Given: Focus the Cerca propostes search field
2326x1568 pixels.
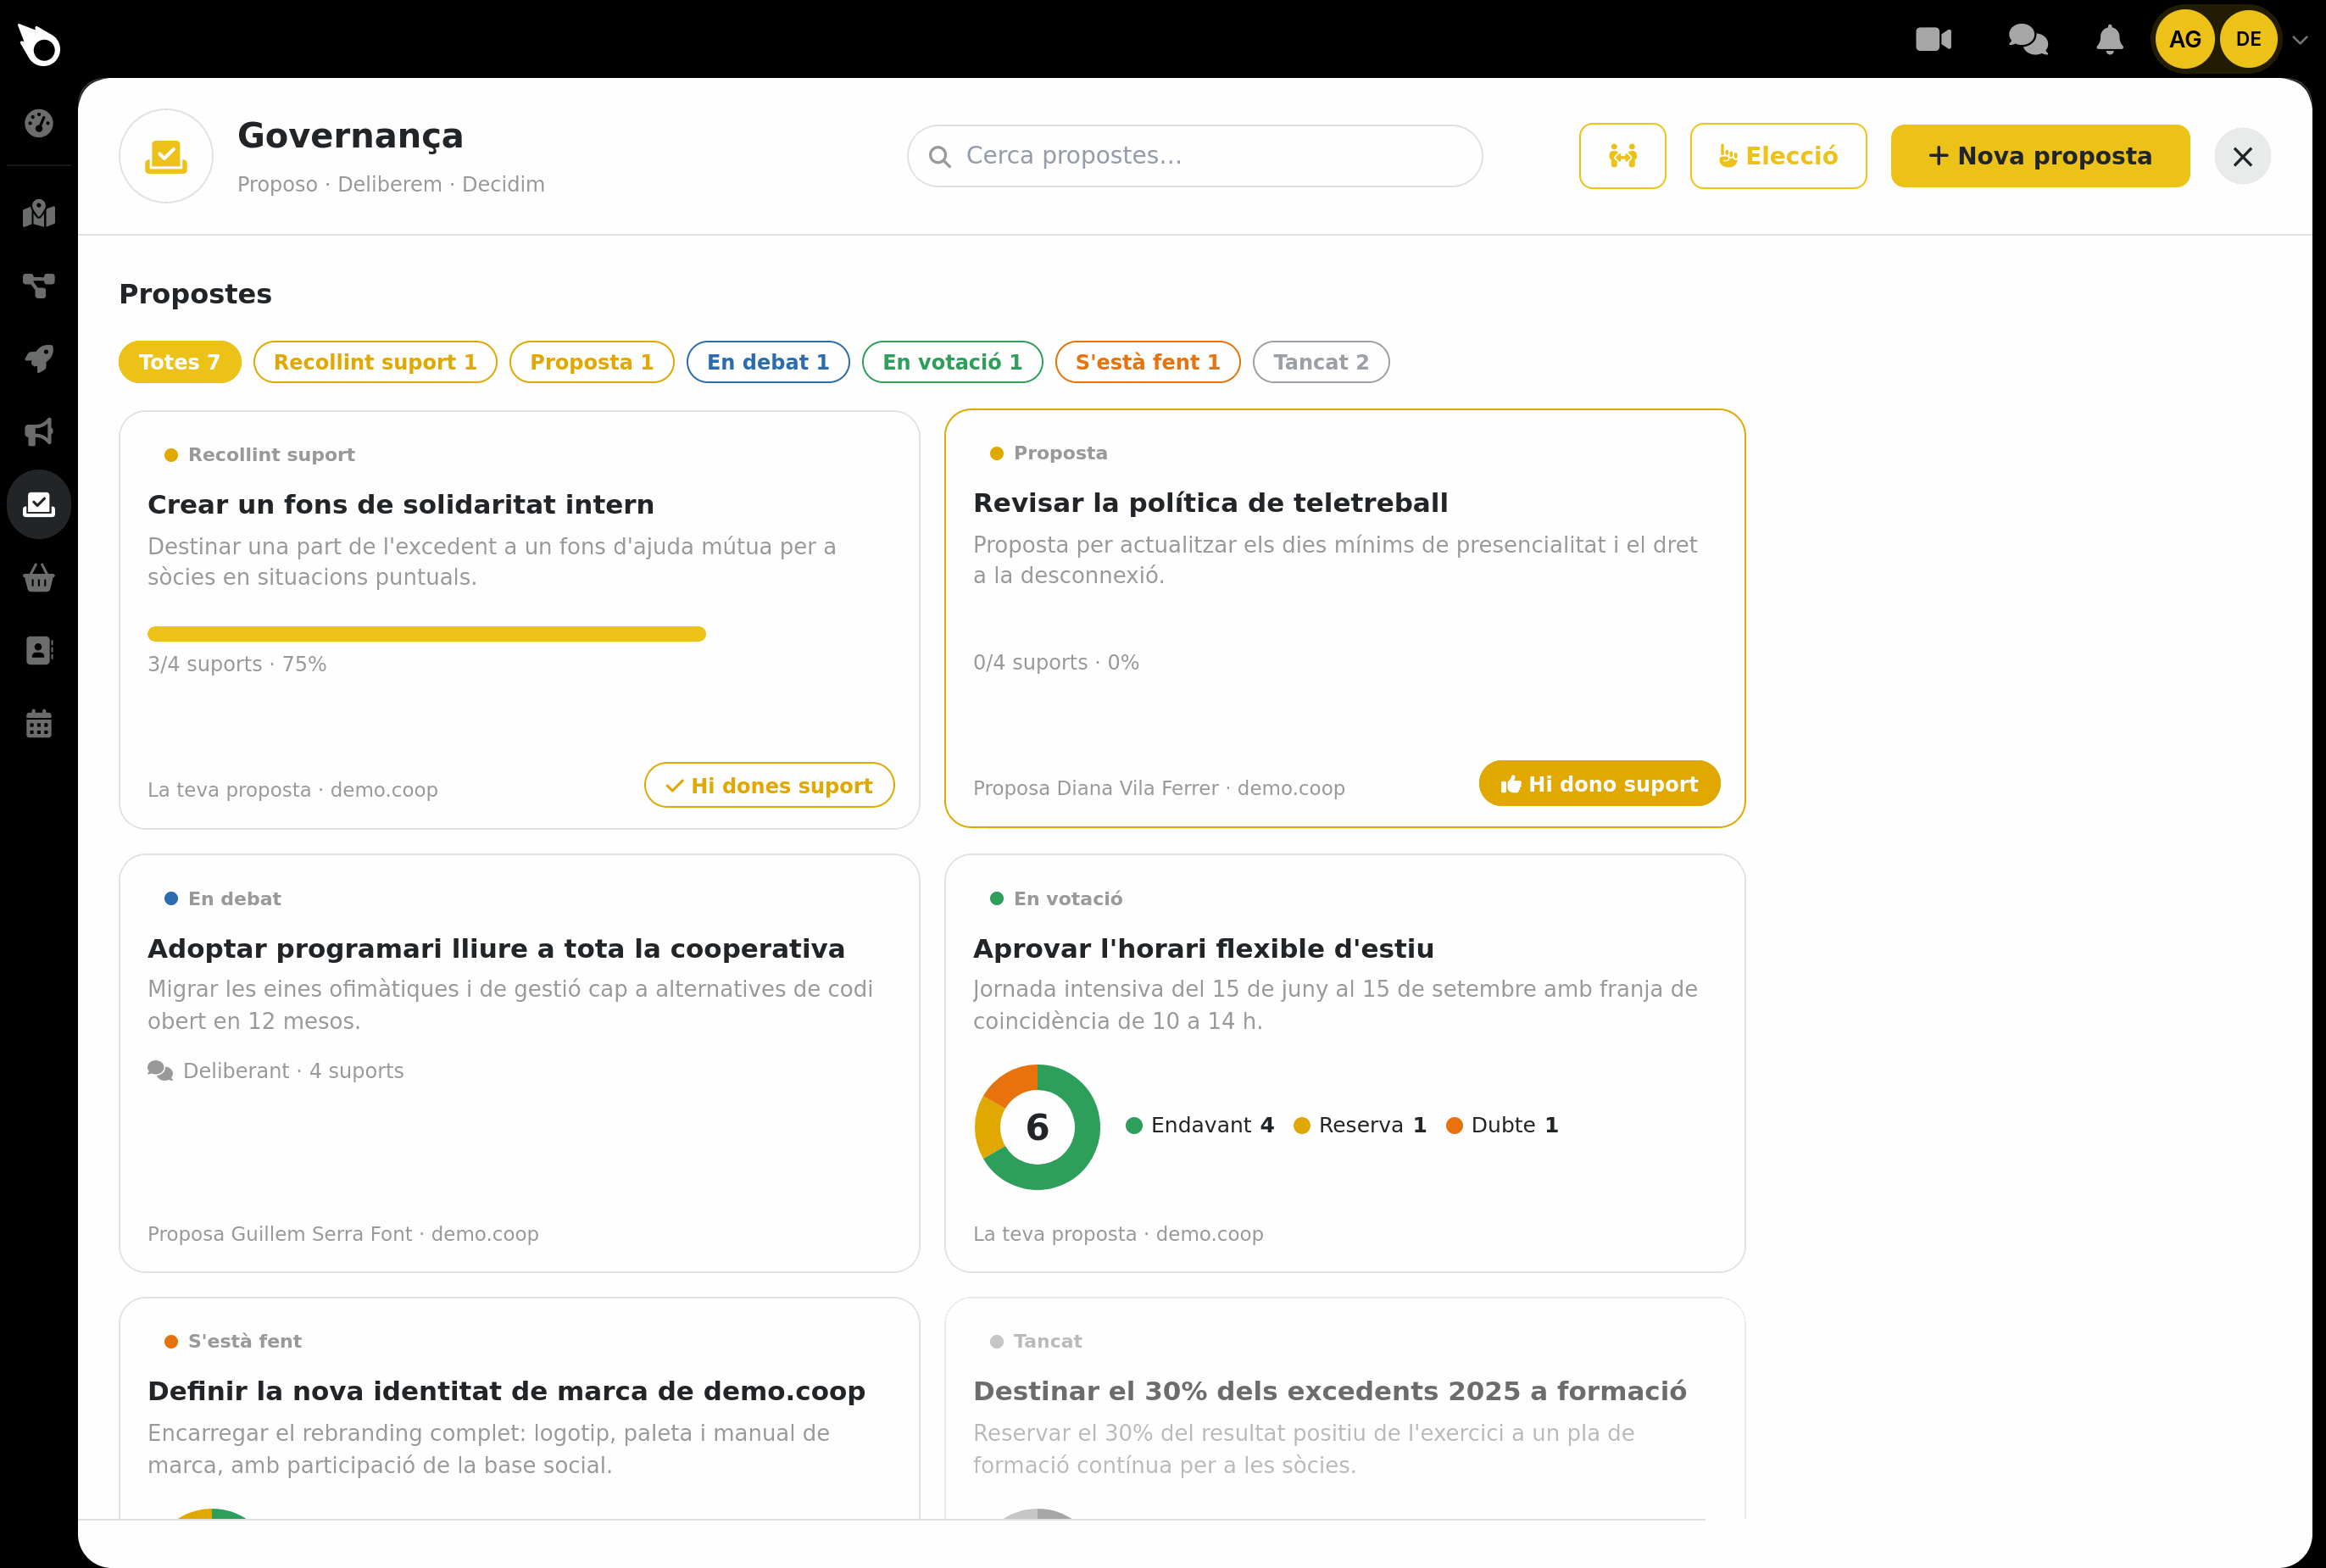Looking at the screenshot, I should click(x=1194, y=156).
